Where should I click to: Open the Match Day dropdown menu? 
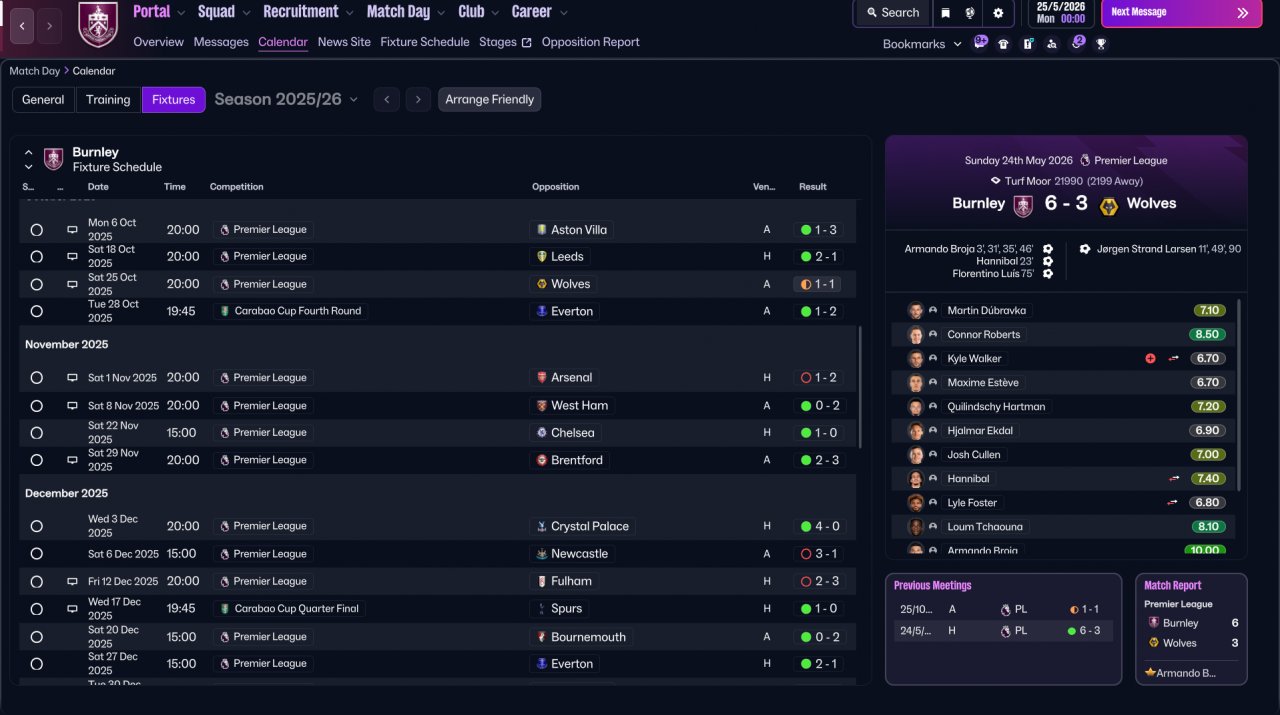[x=406, y=12]
